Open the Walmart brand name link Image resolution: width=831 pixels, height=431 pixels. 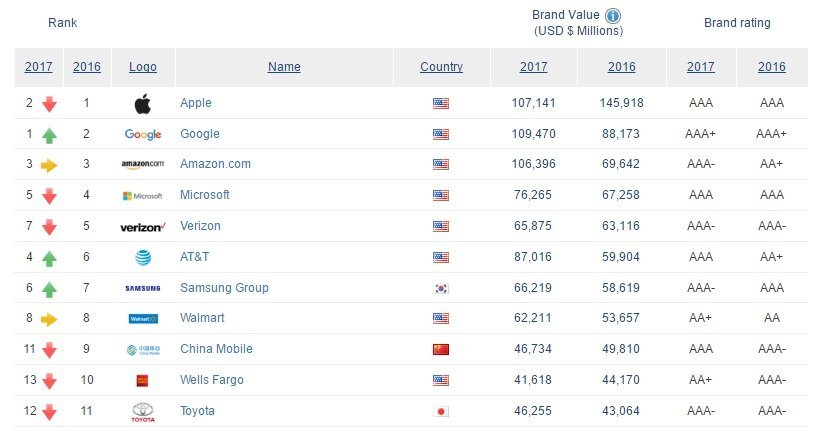click(202, 318)
